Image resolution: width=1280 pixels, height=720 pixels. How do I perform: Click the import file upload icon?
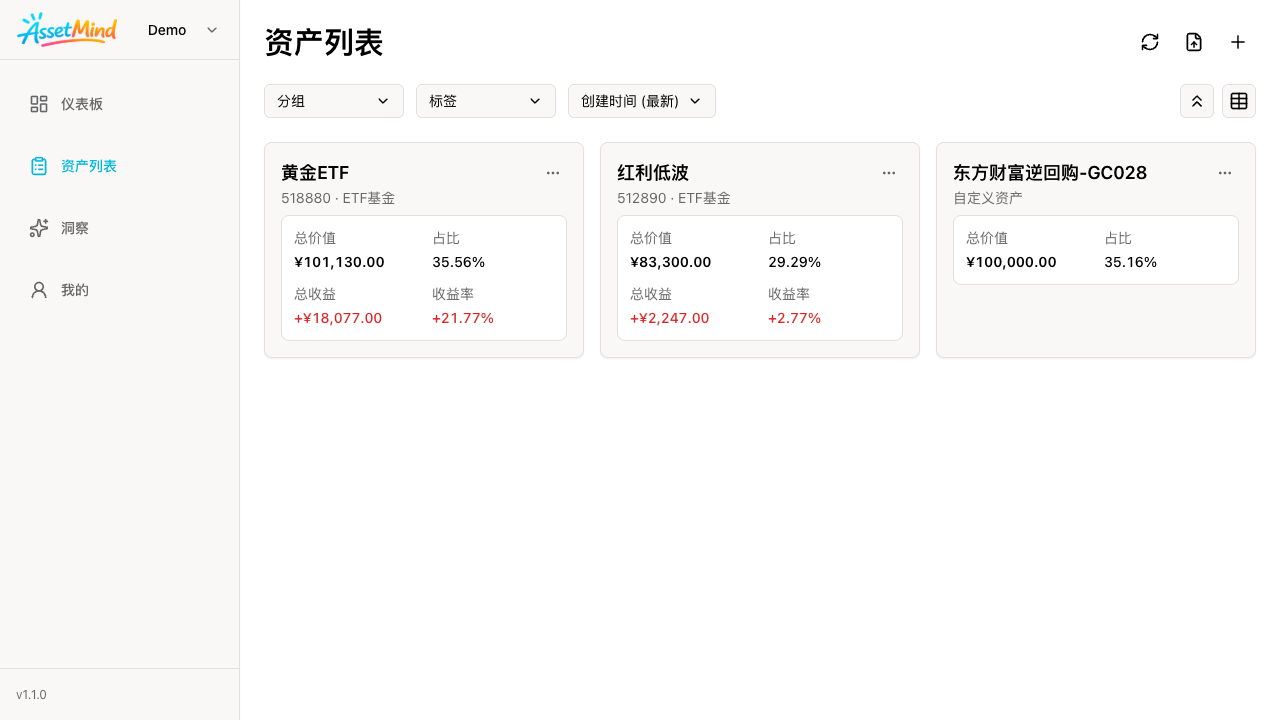pos(1194,42)
